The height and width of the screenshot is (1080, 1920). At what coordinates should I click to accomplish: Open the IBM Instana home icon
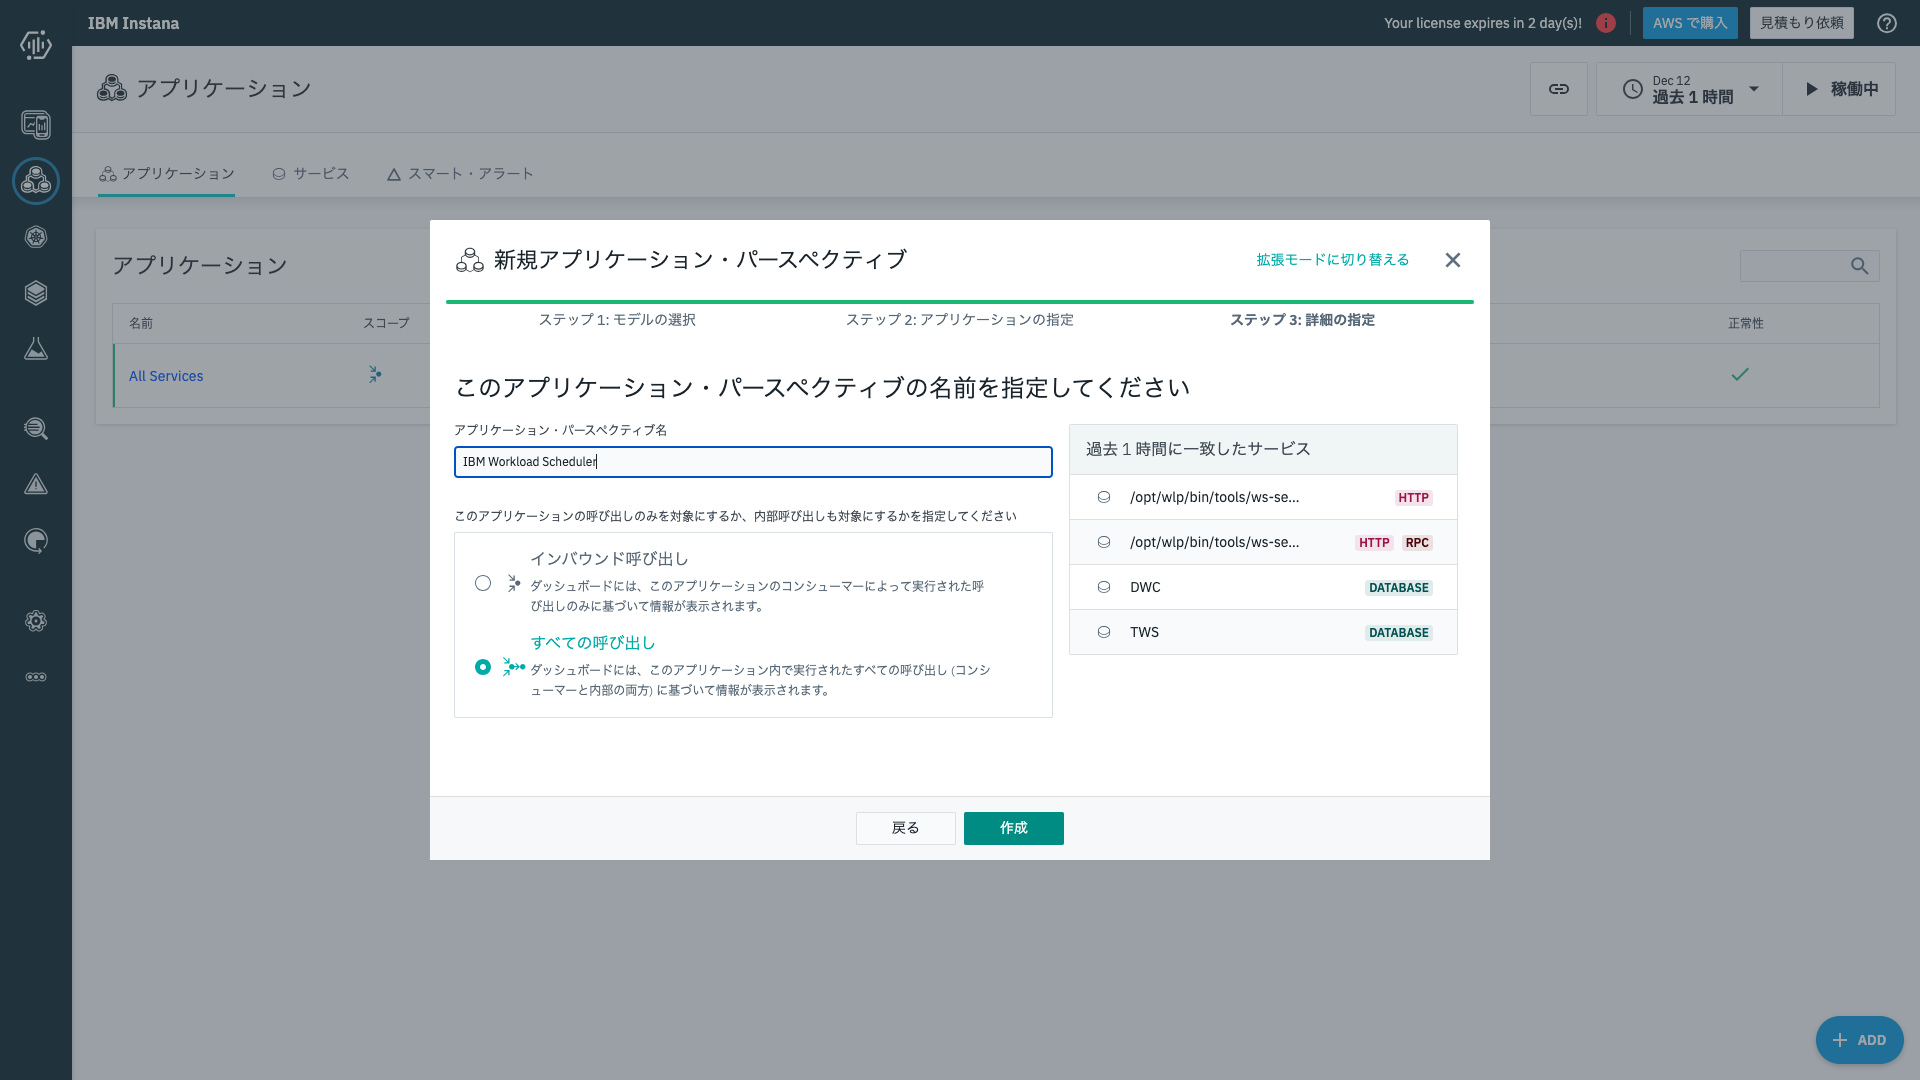click(36, 44)
